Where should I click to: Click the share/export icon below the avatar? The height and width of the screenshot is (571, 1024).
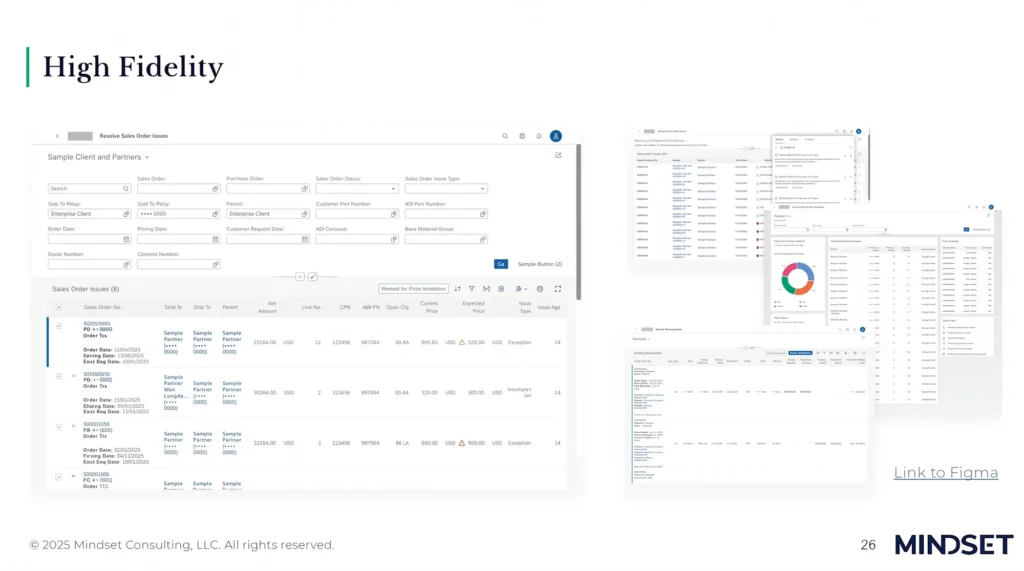pos(558,155)
